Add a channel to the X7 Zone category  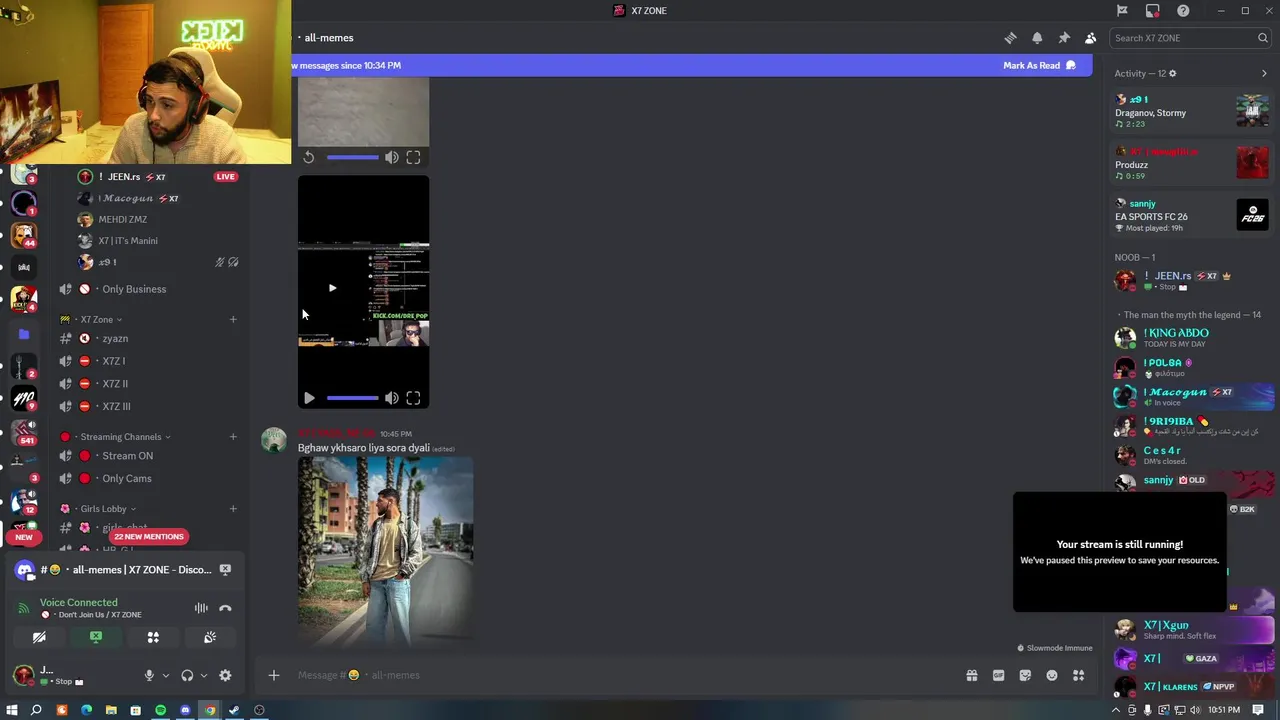pyautogui.click(x=233, y=319)
